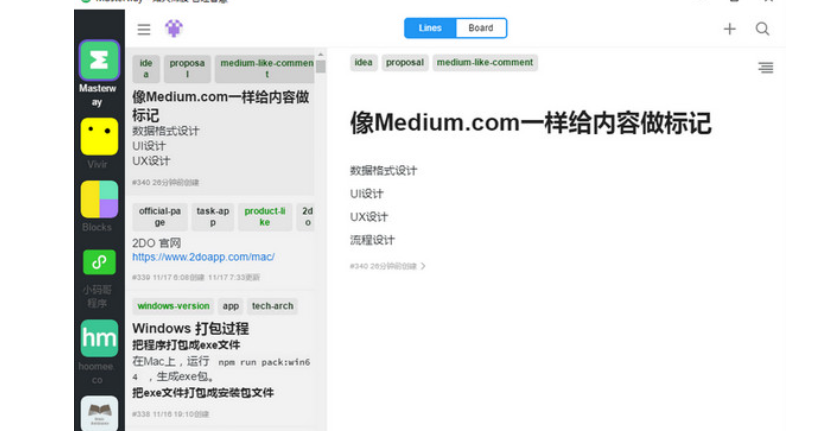Click the green link-shaped mini program icon
Viewport: 835px width, 431px height.
pos(99,262)
